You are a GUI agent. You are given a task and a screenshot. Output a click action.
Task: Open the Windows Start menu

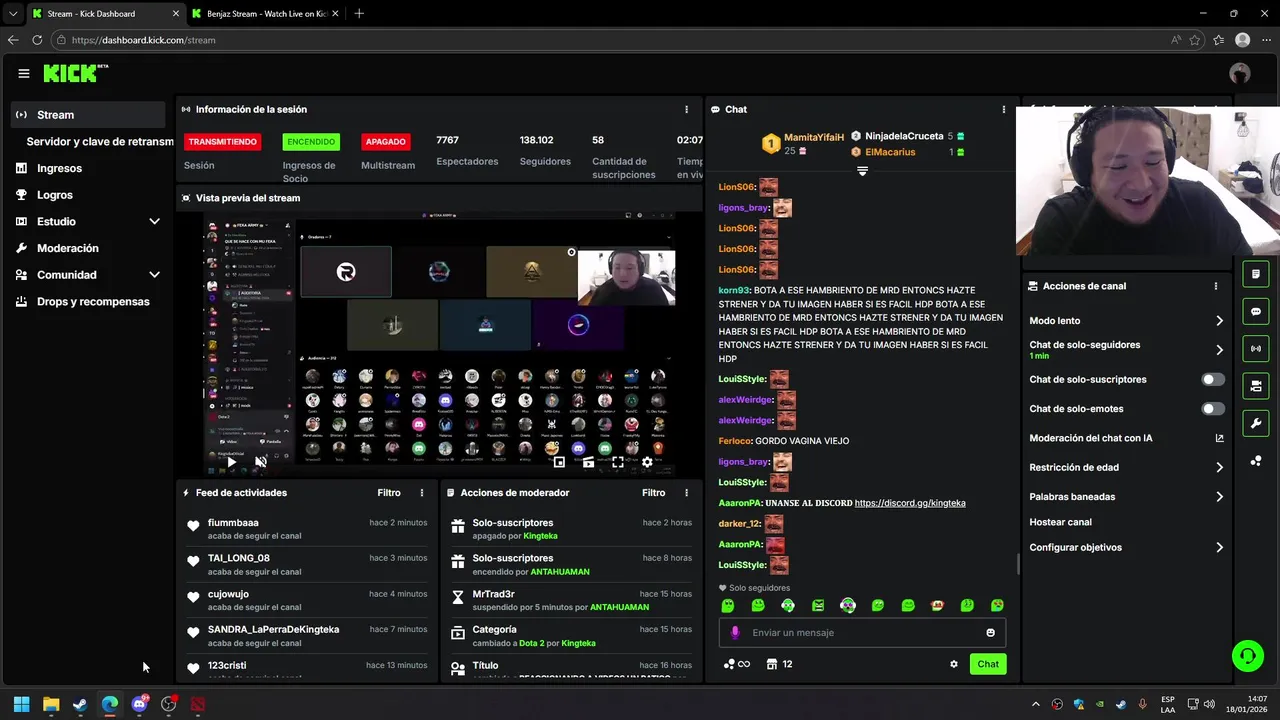point(21,704)
